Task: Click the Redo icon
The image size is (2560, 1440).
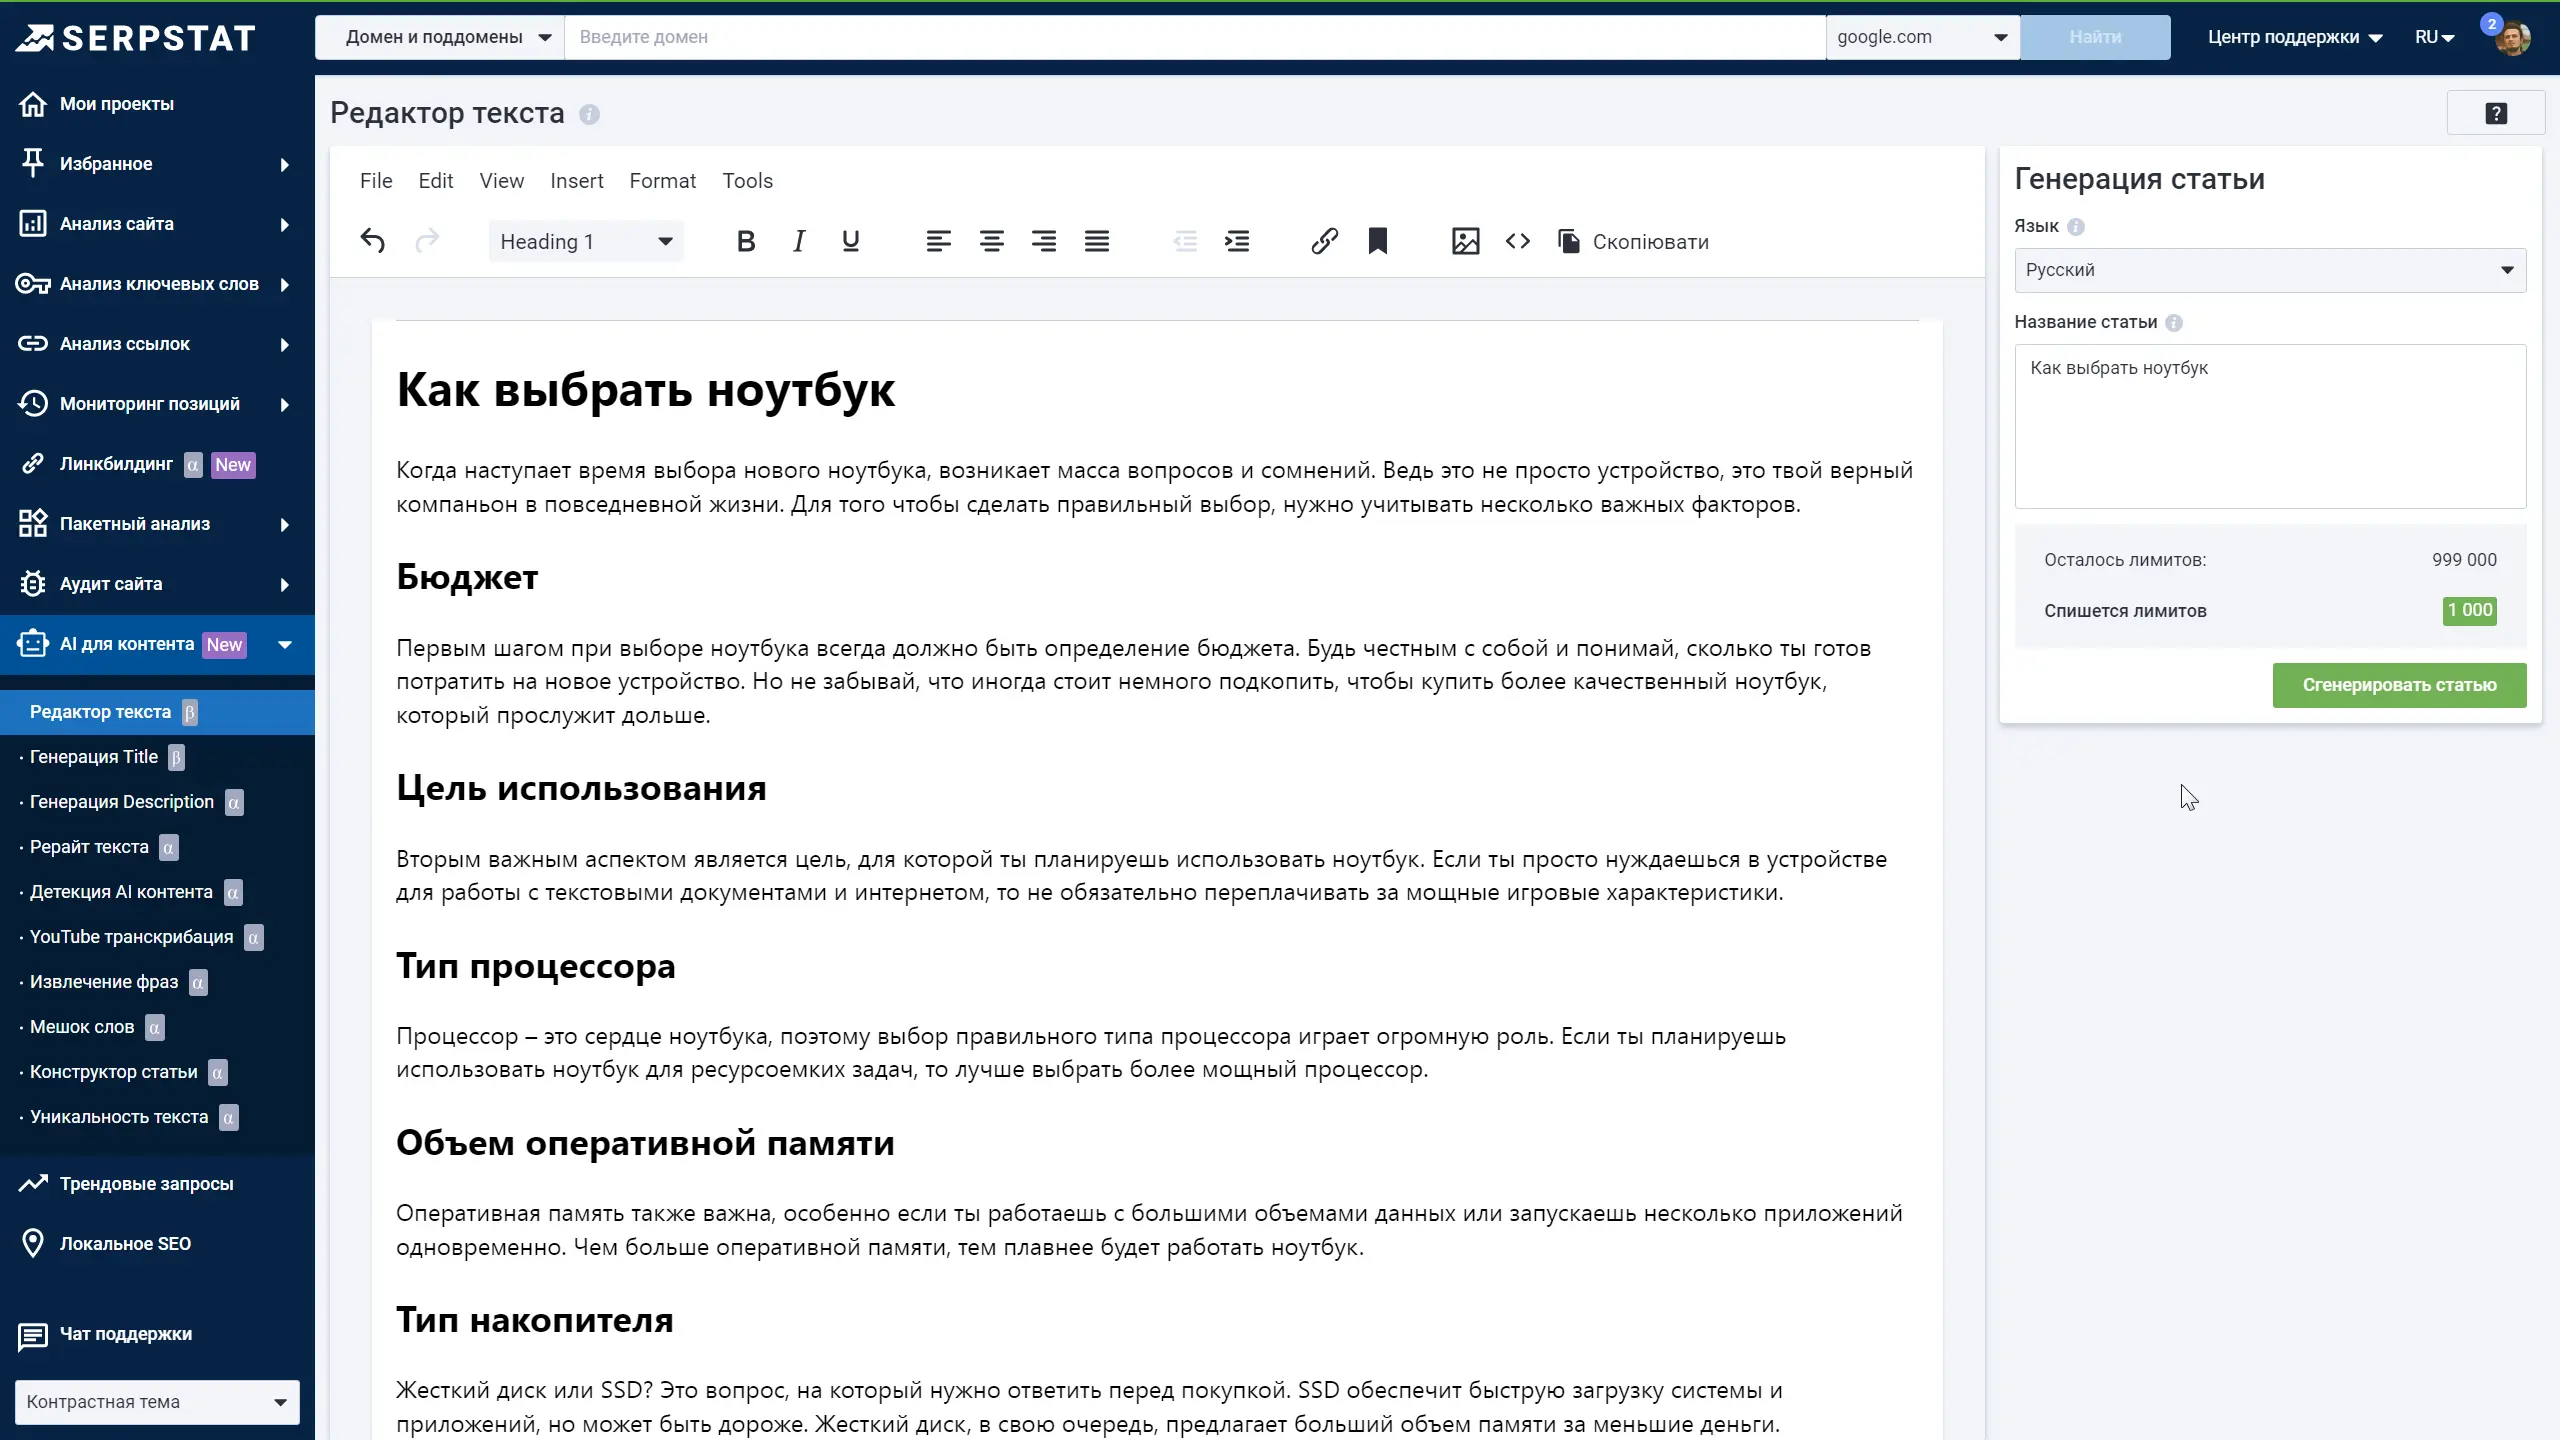Action: pyautogui.click(x=427, y=241)
